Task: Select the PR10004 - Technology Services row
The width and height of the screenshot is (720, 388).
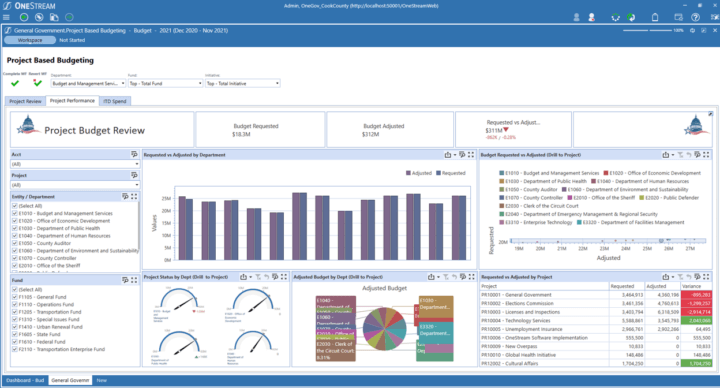Action: (x=596, y=321)
